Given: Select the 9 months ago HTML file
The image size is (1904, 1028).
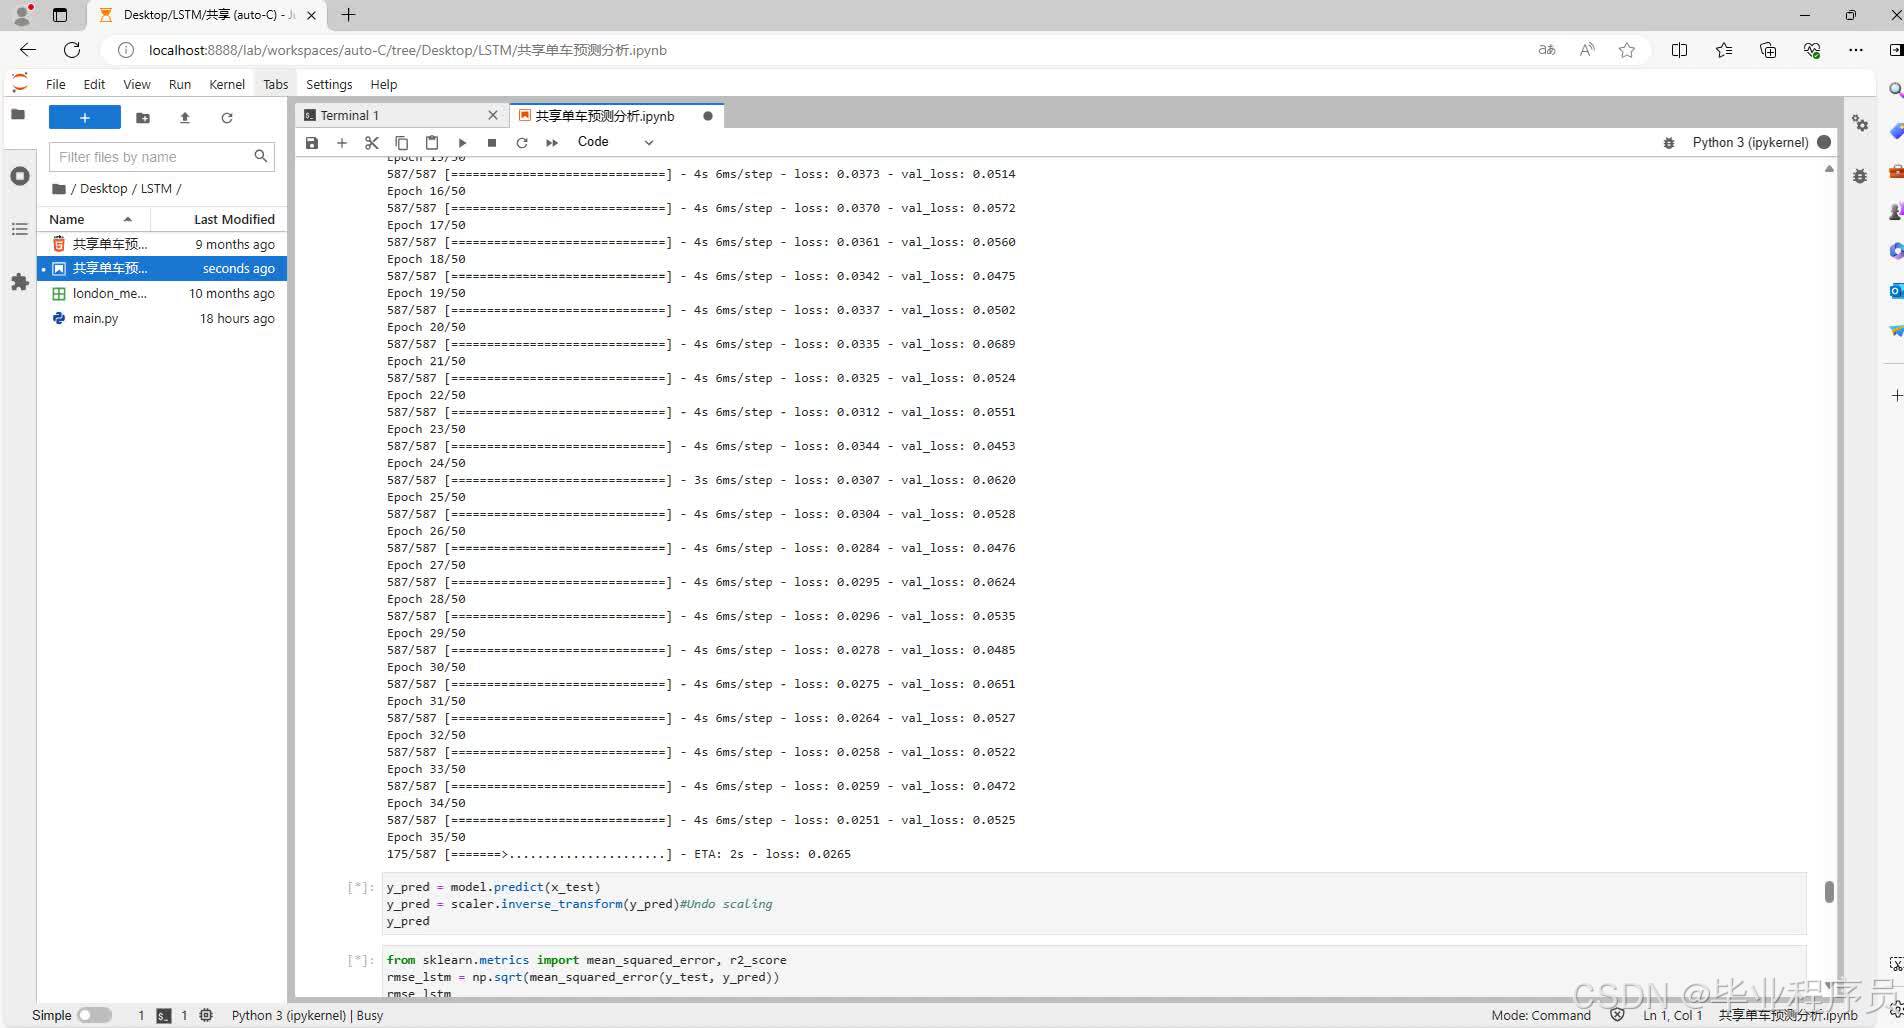Looking at the screenshot, I should click(162, 244).
